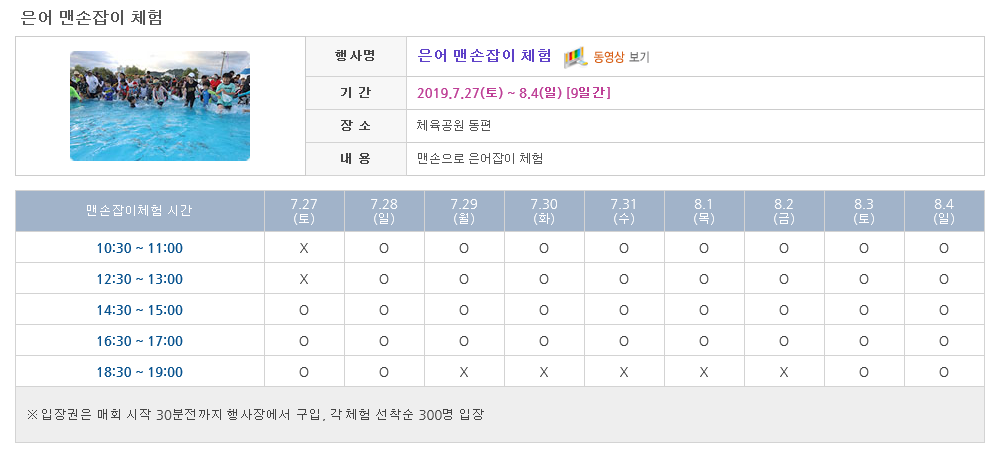
Task: Click the 12:30 ~ 13:00 time slot label
Action: (139, 279)
